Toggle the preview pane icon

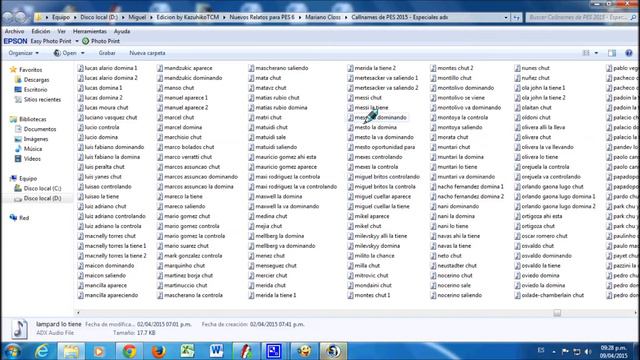click(612, 53)
